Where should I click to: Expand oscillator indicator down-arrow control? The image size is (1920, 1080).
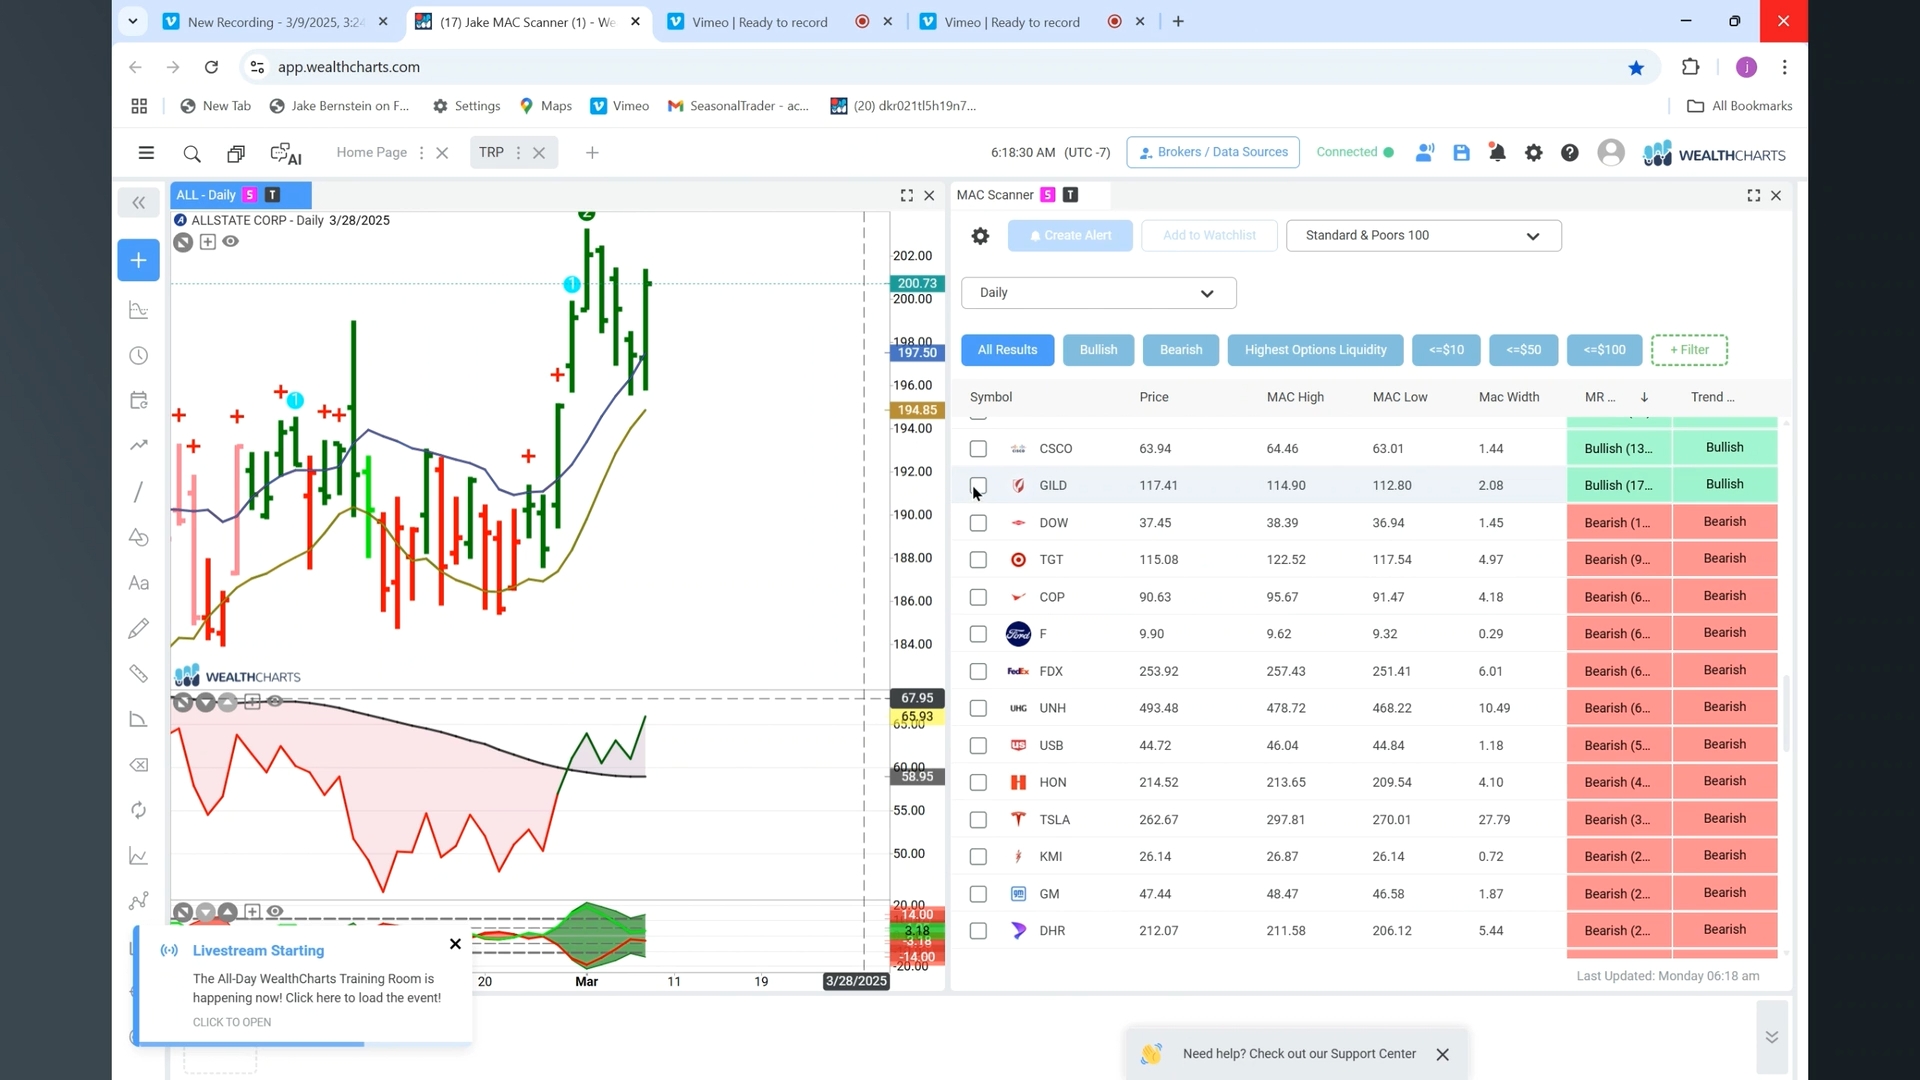(205, 703)
